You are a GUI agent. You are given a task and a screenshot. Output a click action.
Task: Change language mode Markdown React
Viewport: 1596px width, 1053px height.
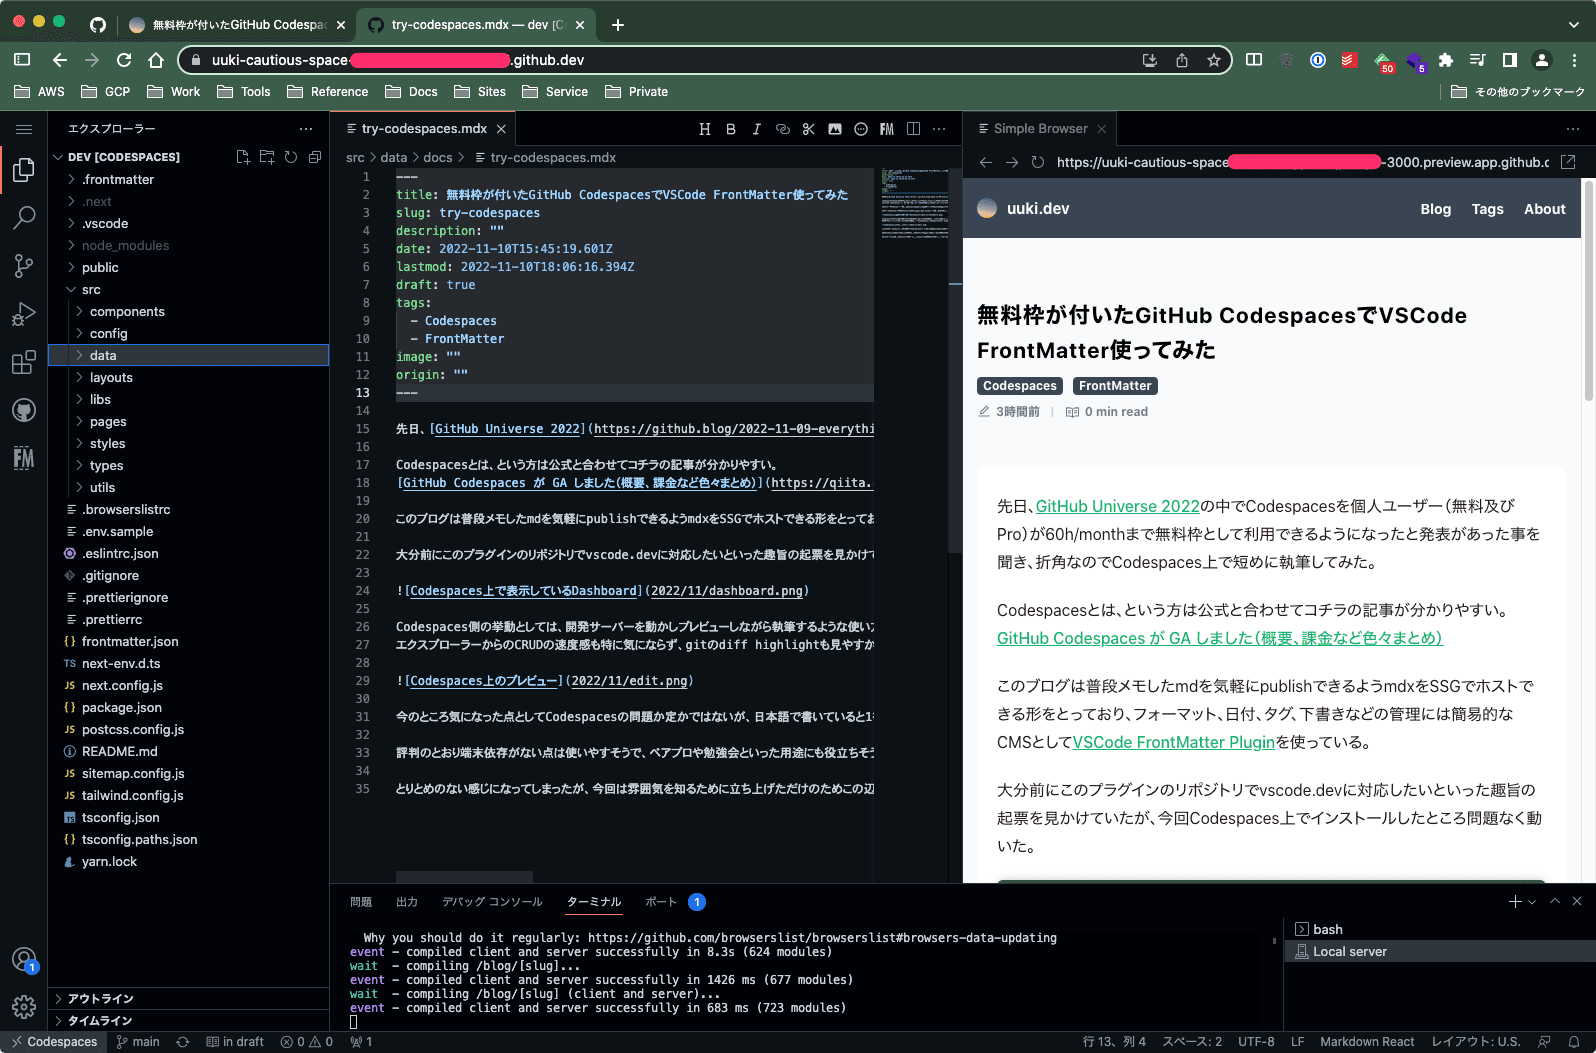(x=1367, y=1042)
